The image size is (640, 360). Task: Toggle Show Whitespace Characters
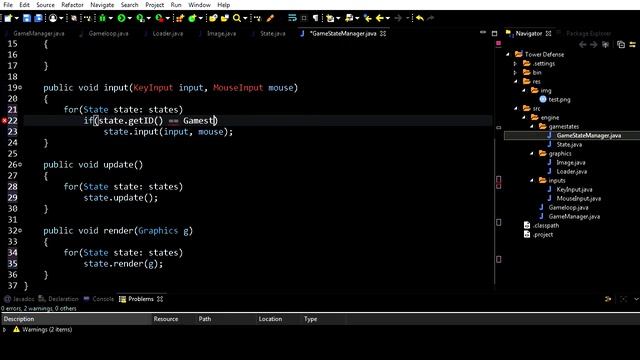click(x=316, y=18)
